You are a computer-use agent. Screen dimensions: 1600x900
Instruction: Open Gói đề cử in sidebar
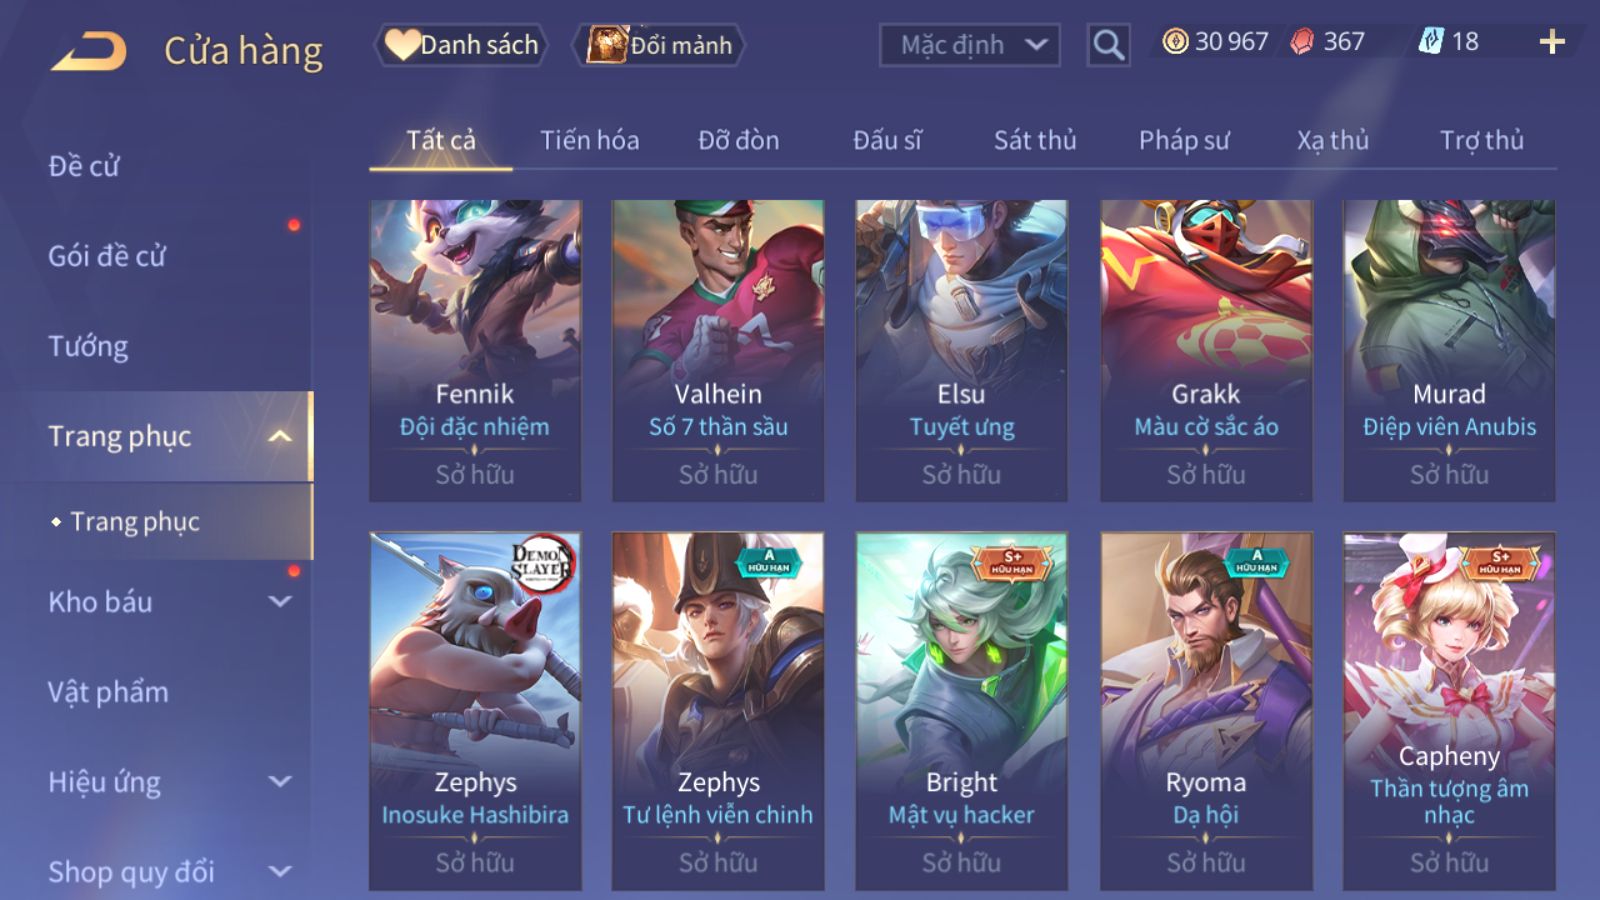[x=107, y=256]
